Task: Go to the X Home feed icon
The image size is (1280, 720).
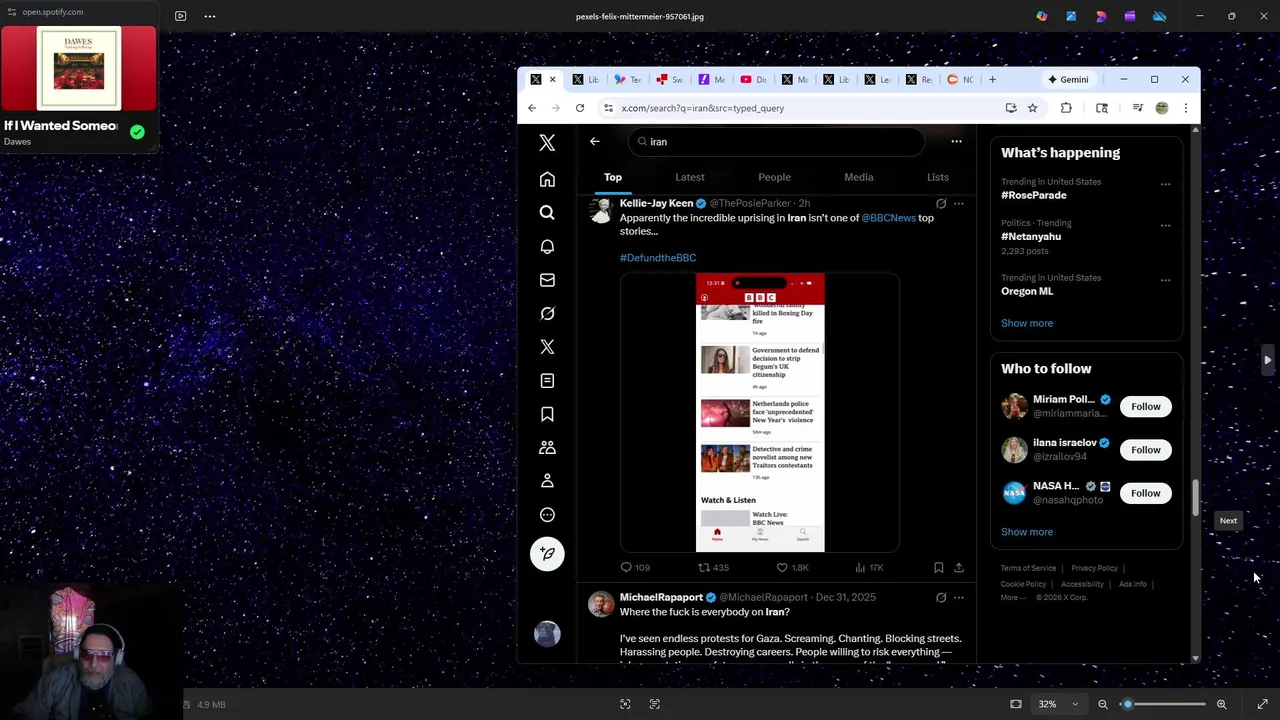Action: coord(547,179)
